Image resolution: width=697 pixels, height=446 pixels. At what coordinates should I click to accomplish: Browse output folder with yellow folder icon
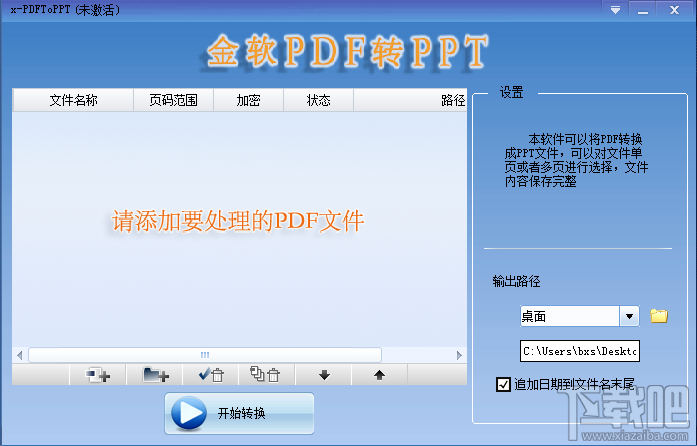(x=659, y=316)
